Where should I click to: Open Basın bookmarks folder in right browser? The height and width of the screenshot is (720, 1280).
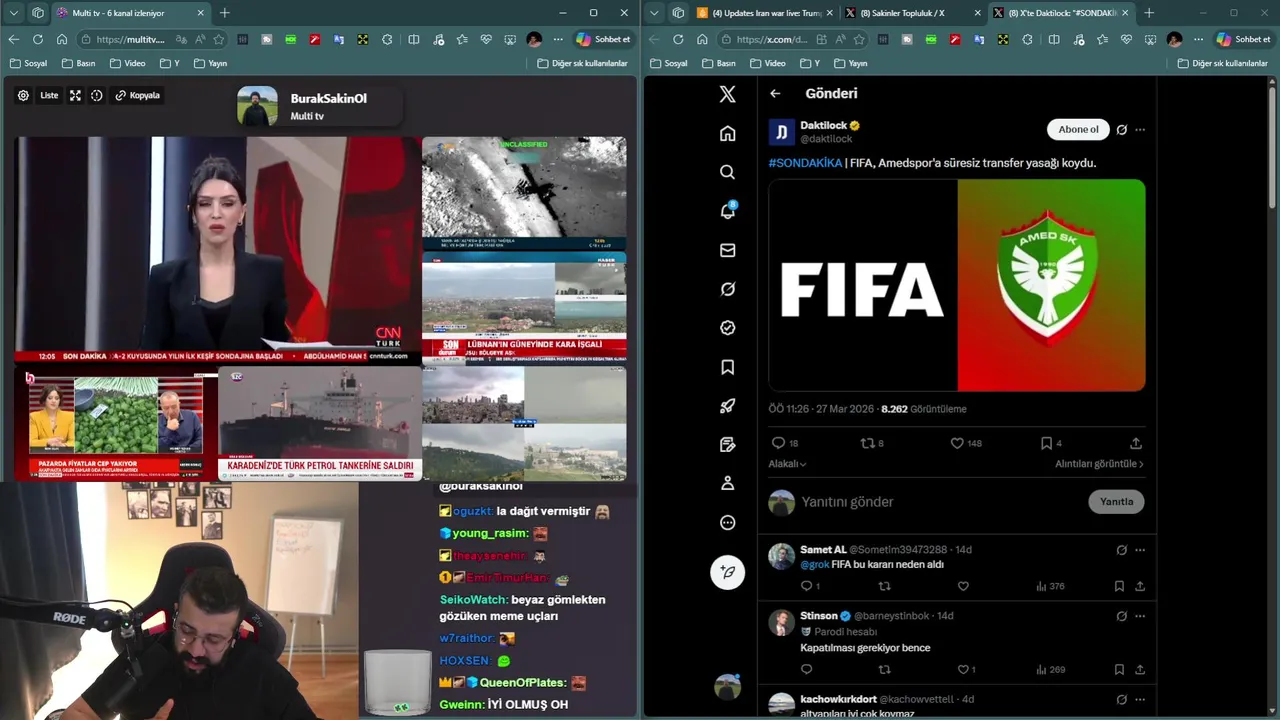718,63
